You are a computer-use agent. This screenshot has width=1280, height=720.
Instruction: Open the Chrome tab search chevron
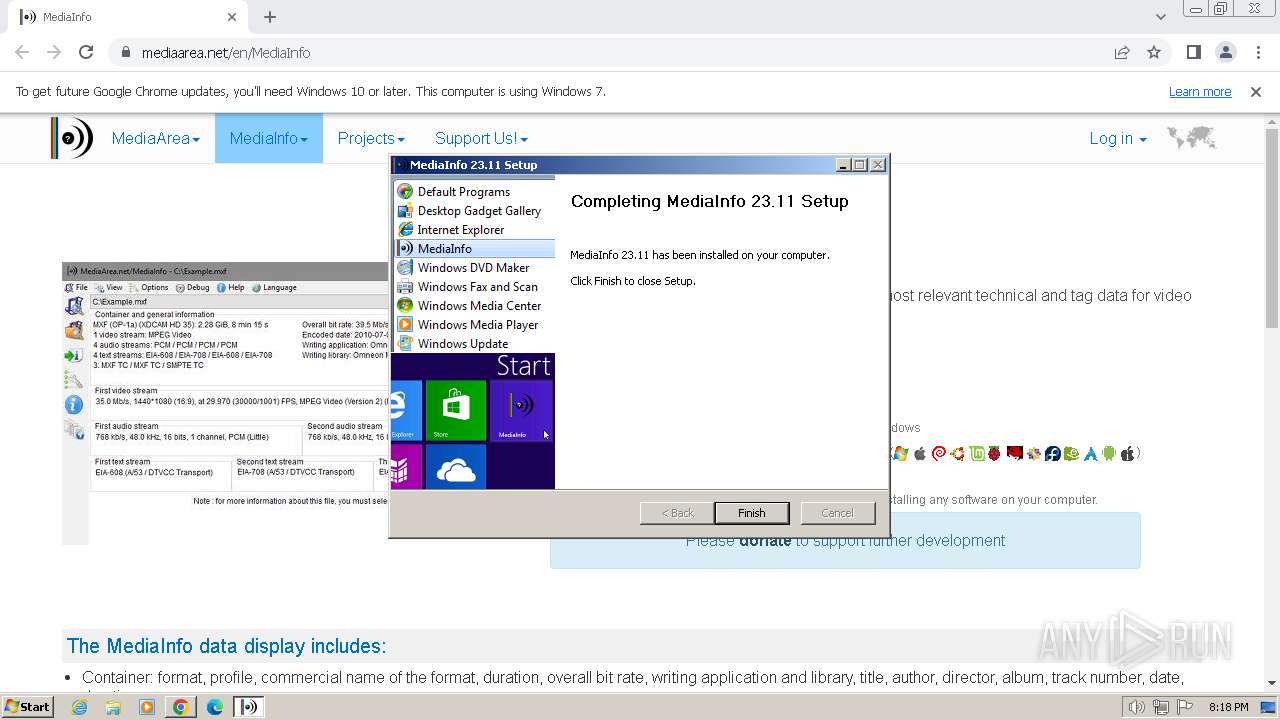tap(1160, 17)
